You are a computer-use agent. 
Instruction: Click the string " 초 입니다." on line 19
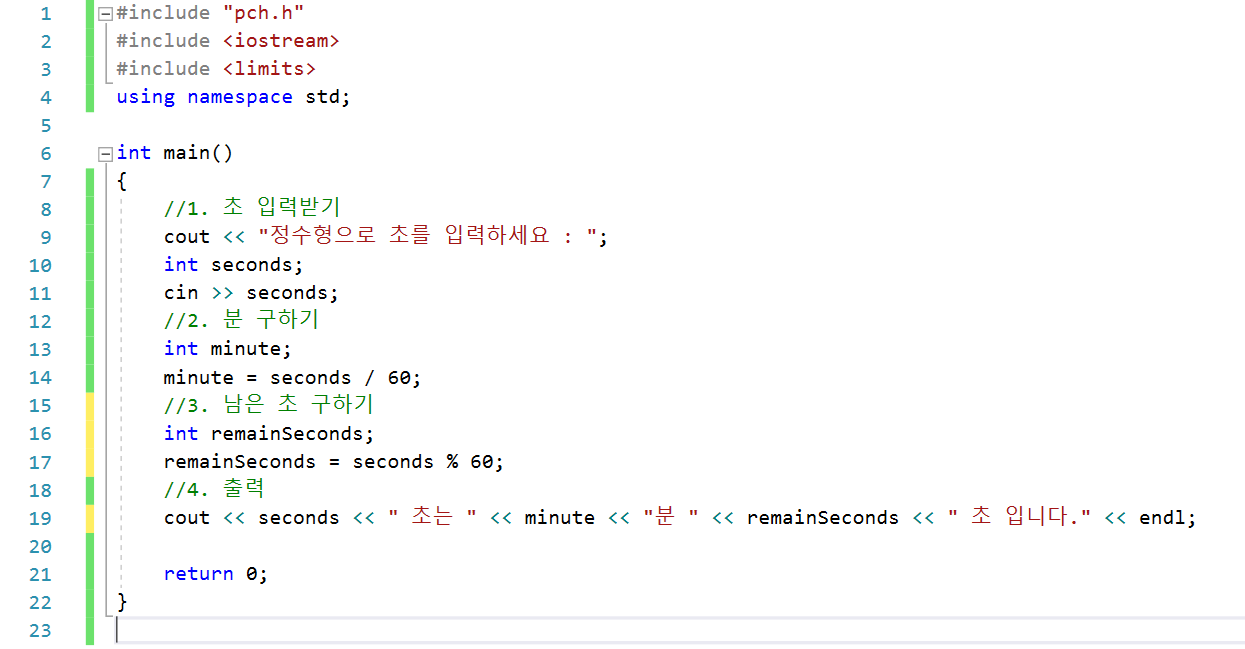tap(1019, 517)
